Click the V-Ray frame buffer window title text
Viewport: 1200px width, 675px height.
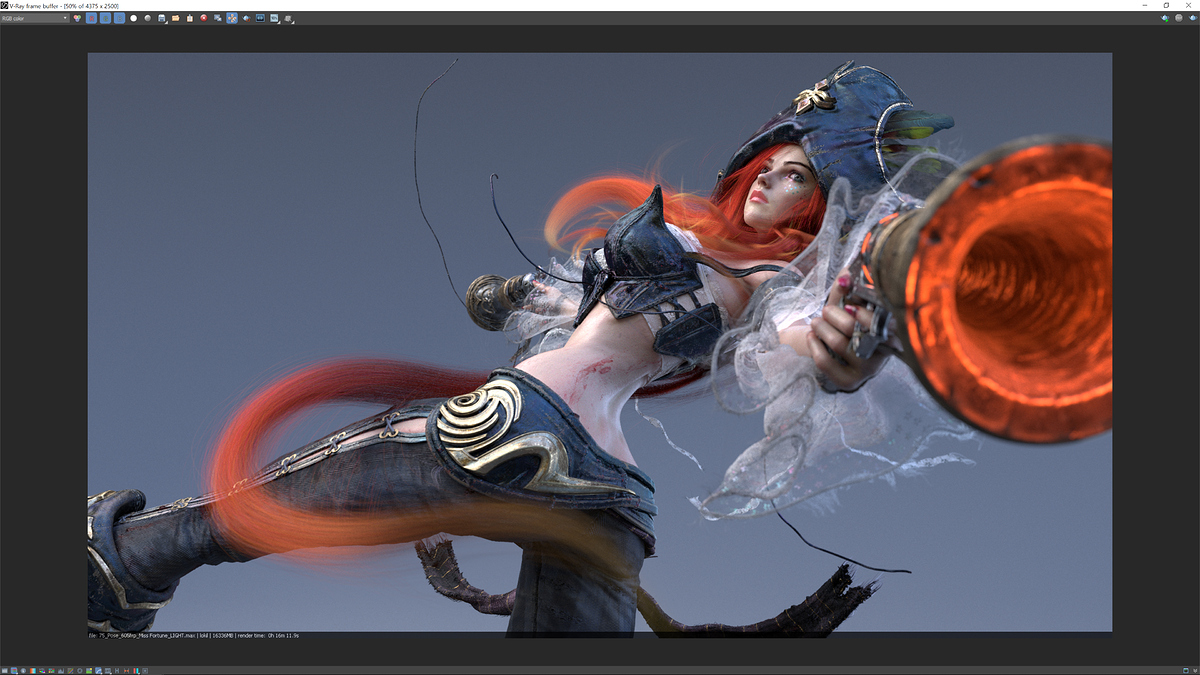[x=64, y=6]
